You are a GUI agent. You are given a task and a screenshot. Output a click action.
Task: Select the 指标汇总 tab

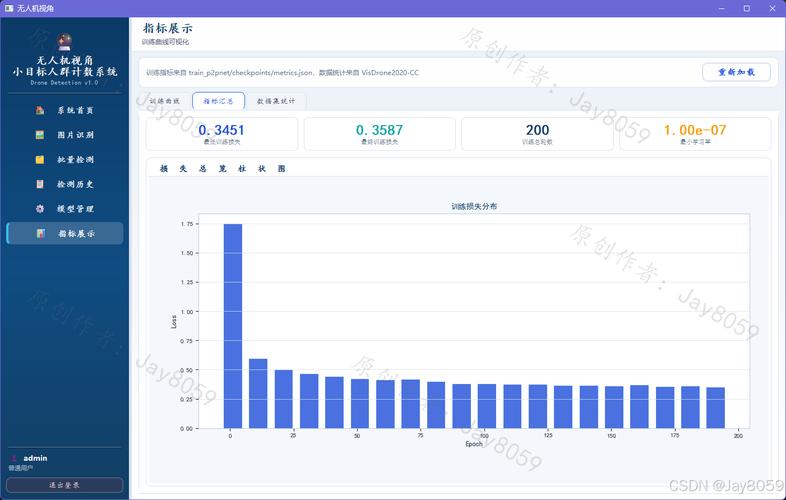coord(219,101)
